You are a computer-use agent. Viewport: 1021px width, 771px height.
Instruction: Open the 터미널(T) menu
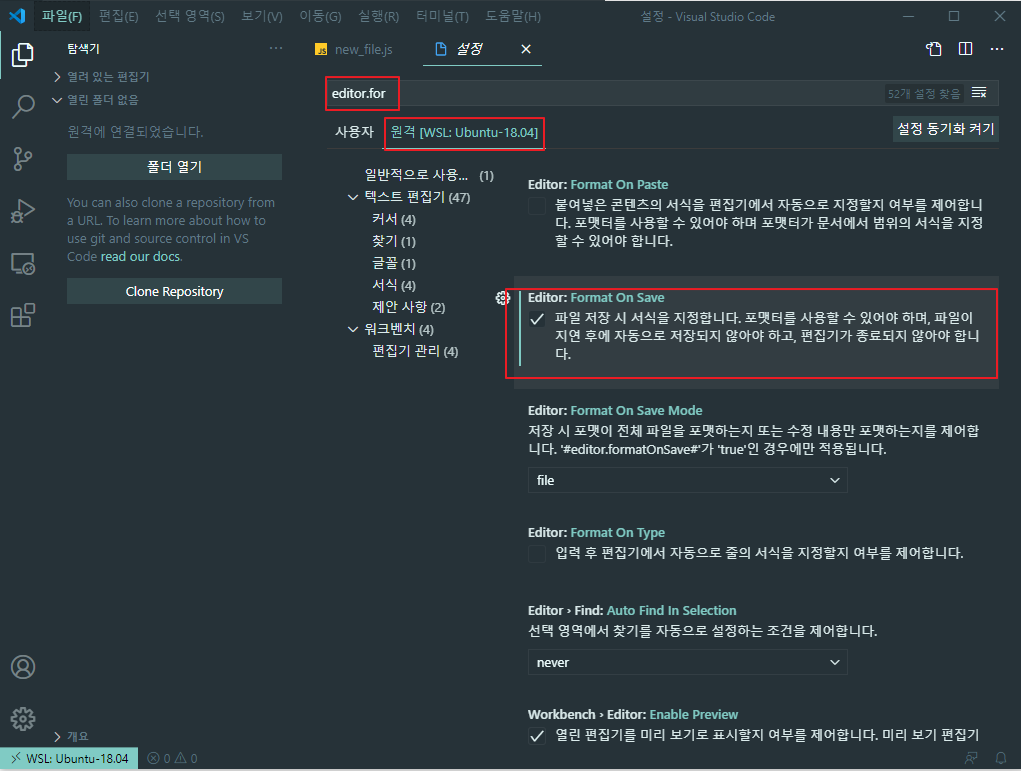[442, 16]
